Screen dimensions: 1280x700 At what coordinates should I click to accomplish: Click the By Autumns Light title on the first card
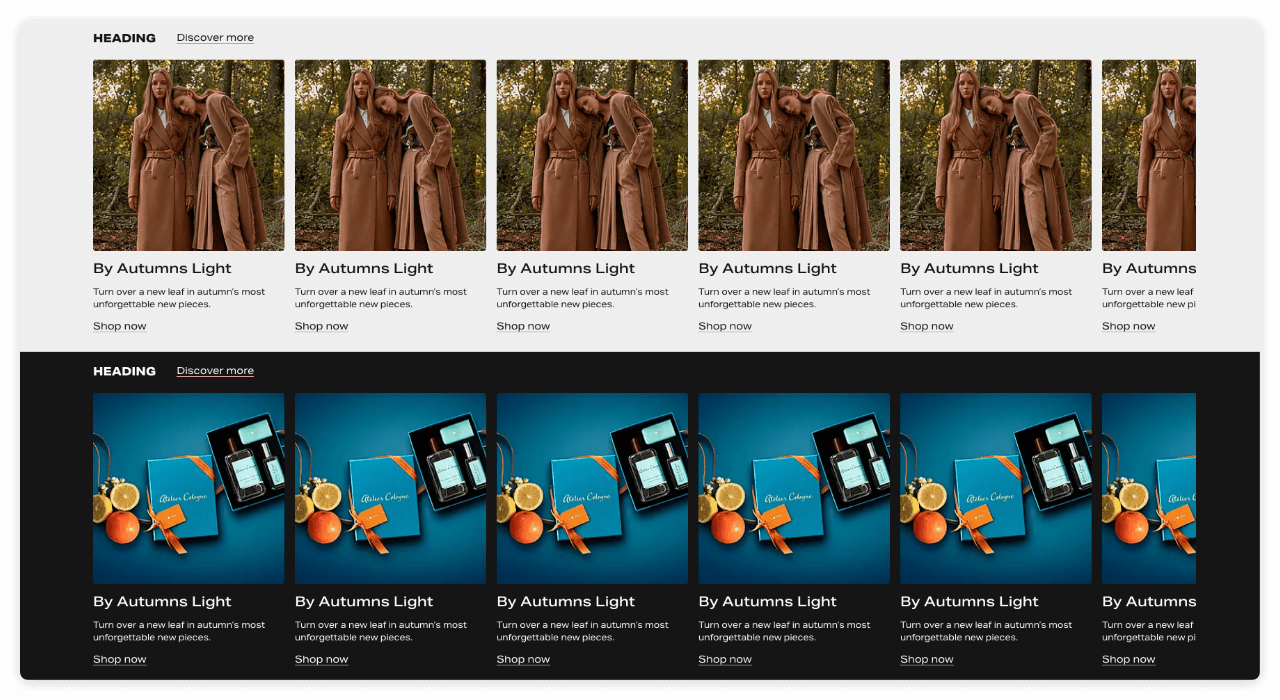162,268
